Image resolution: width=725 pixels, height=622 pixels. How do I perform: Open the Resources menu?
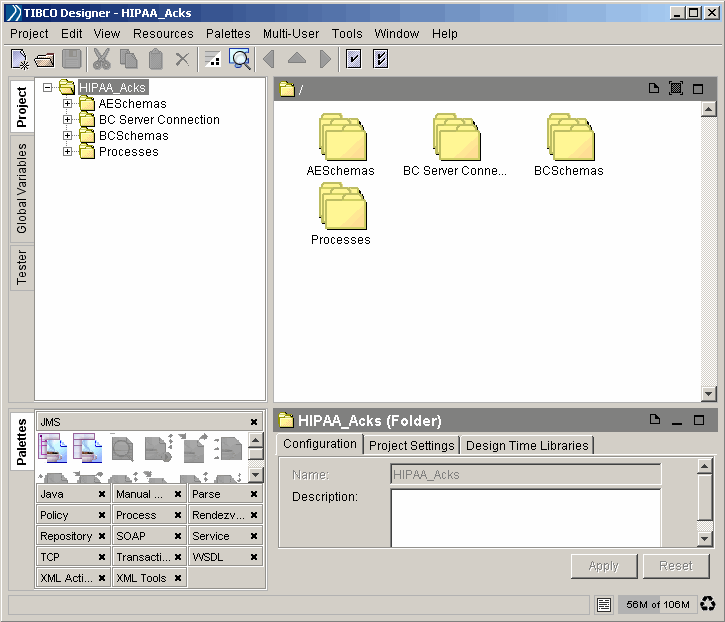(x=163, y=34)
